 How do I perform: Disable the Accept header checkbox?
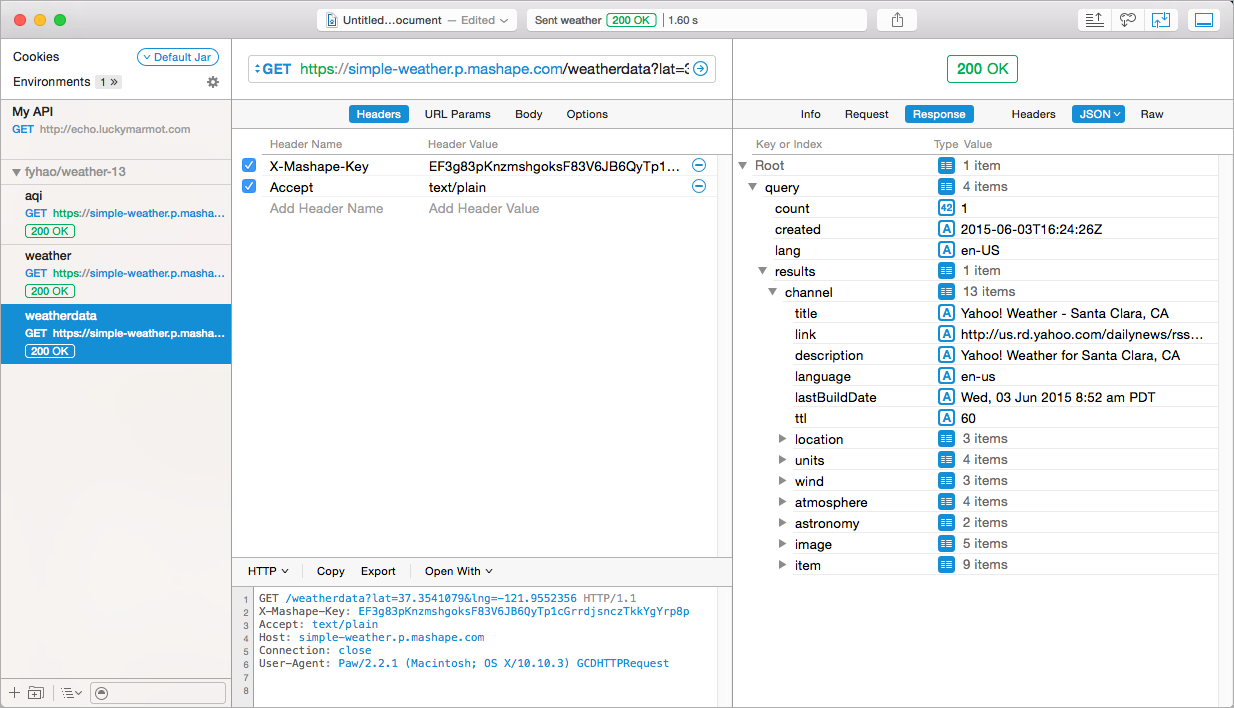click(x=249, y=187)
